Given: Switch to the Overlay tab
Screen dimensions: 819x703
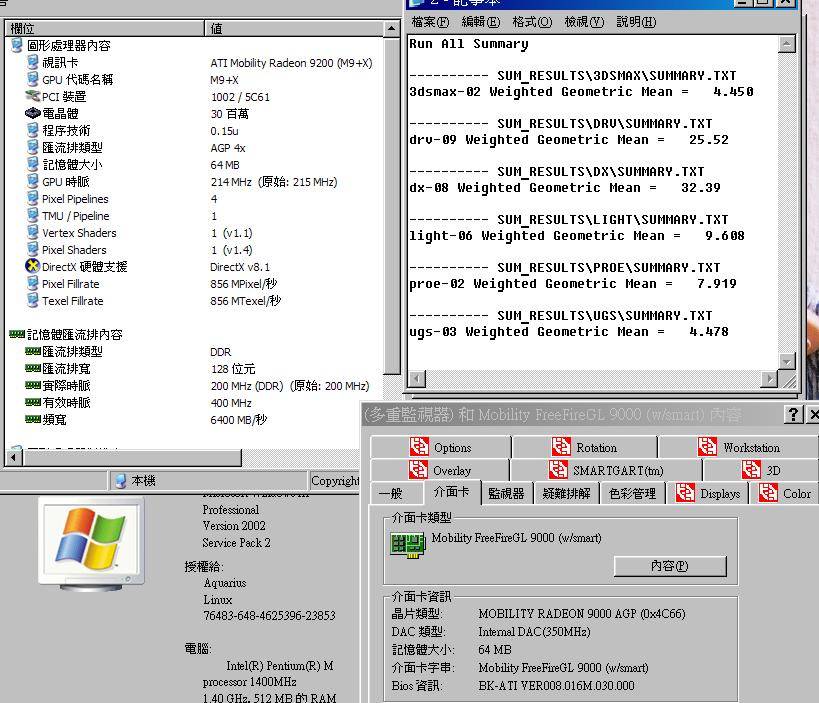Looking at the screenshot, I should pos(440,470).
